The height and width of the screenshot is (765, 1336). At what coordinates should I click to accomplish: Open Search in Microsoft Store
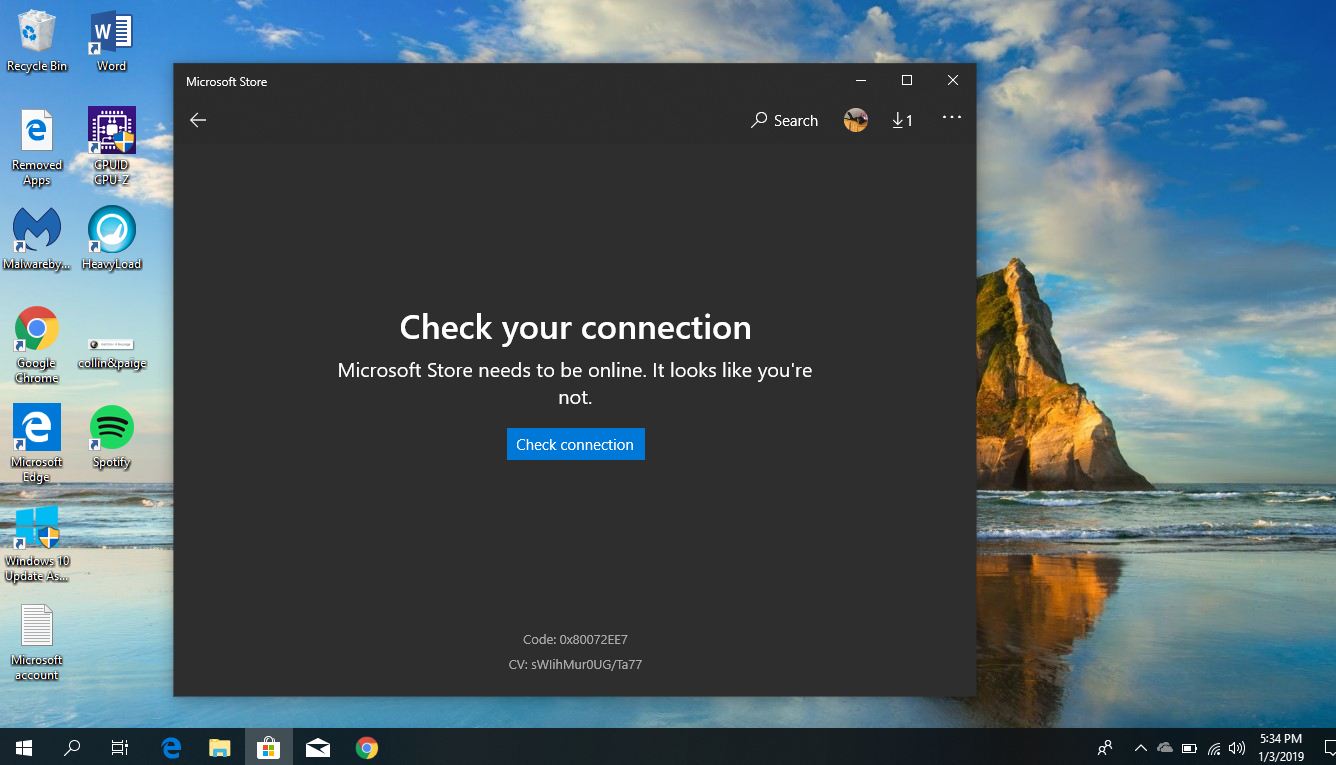(x=785, y=120)
